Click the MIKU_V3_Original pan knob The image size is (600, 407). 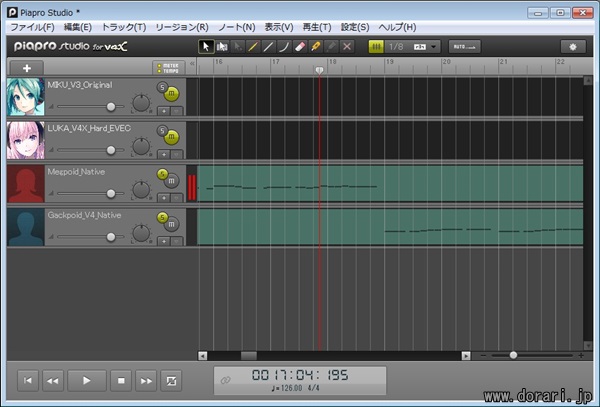[141, 103]
